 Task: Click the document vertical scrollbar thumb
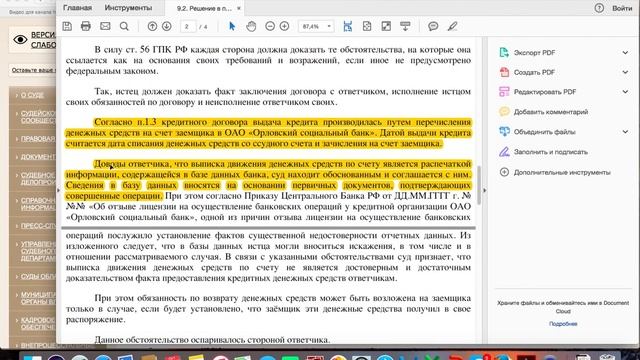479,184
